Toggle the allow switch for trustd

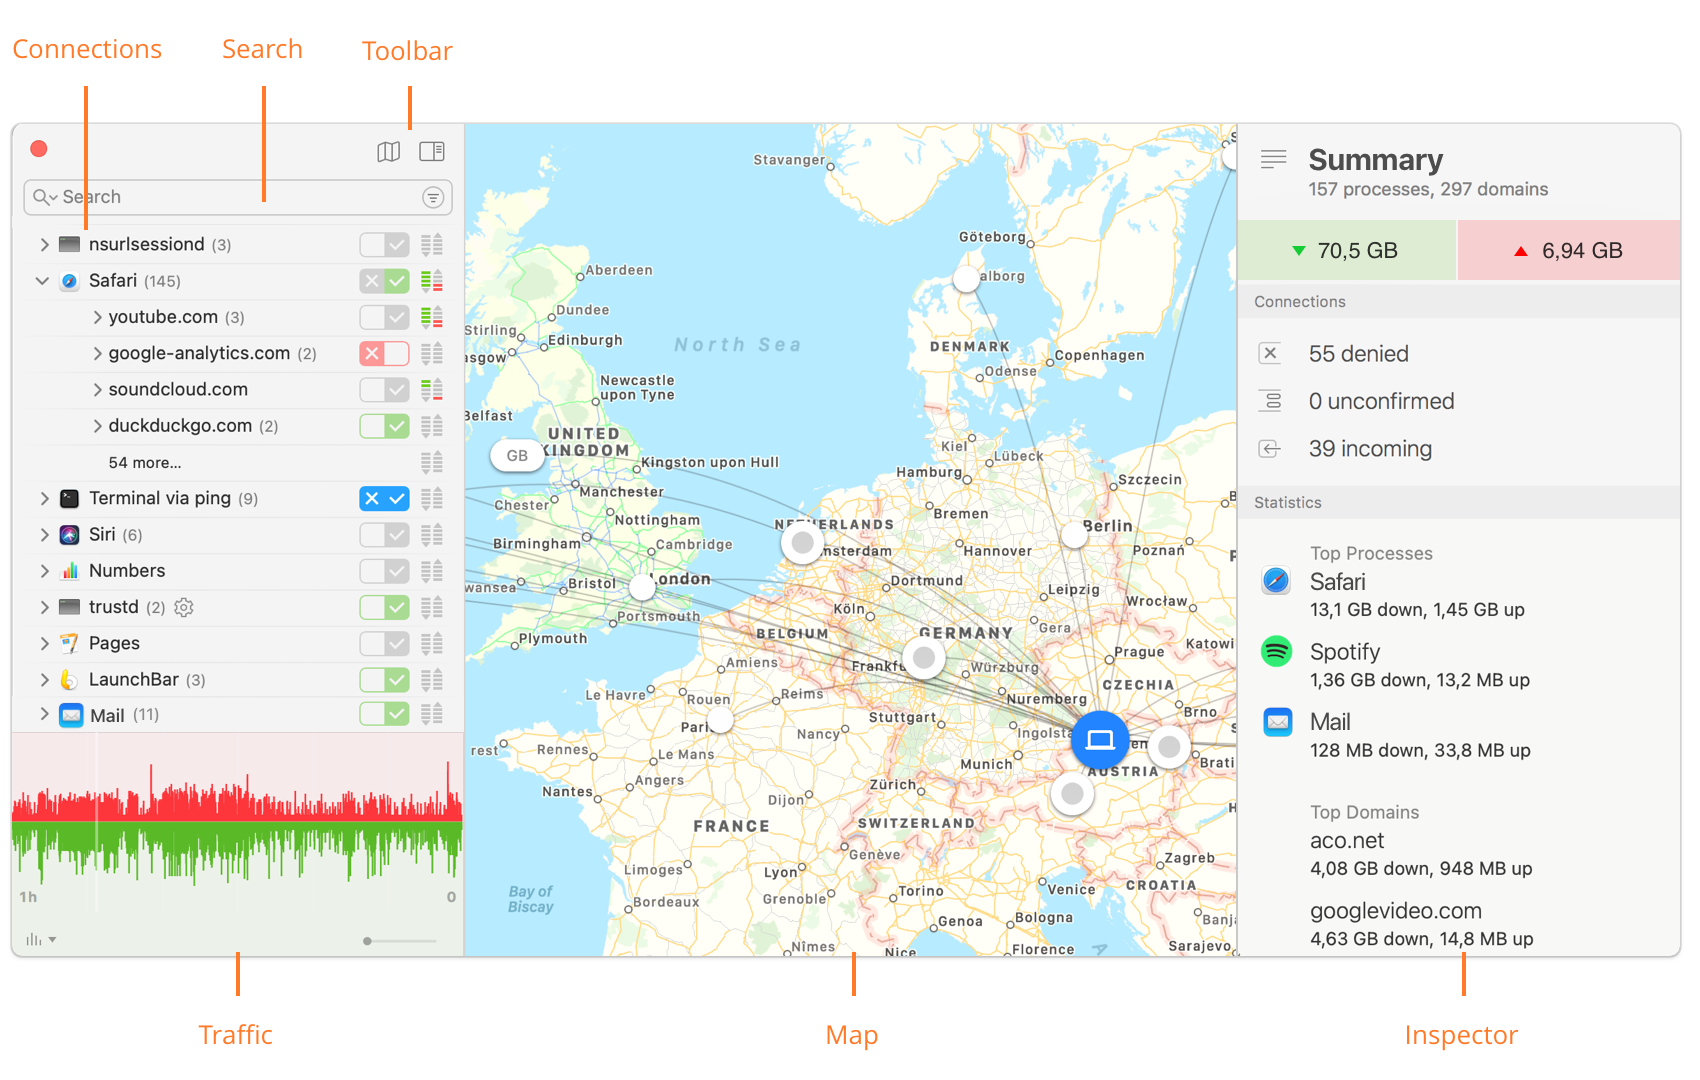click(385, 607)
